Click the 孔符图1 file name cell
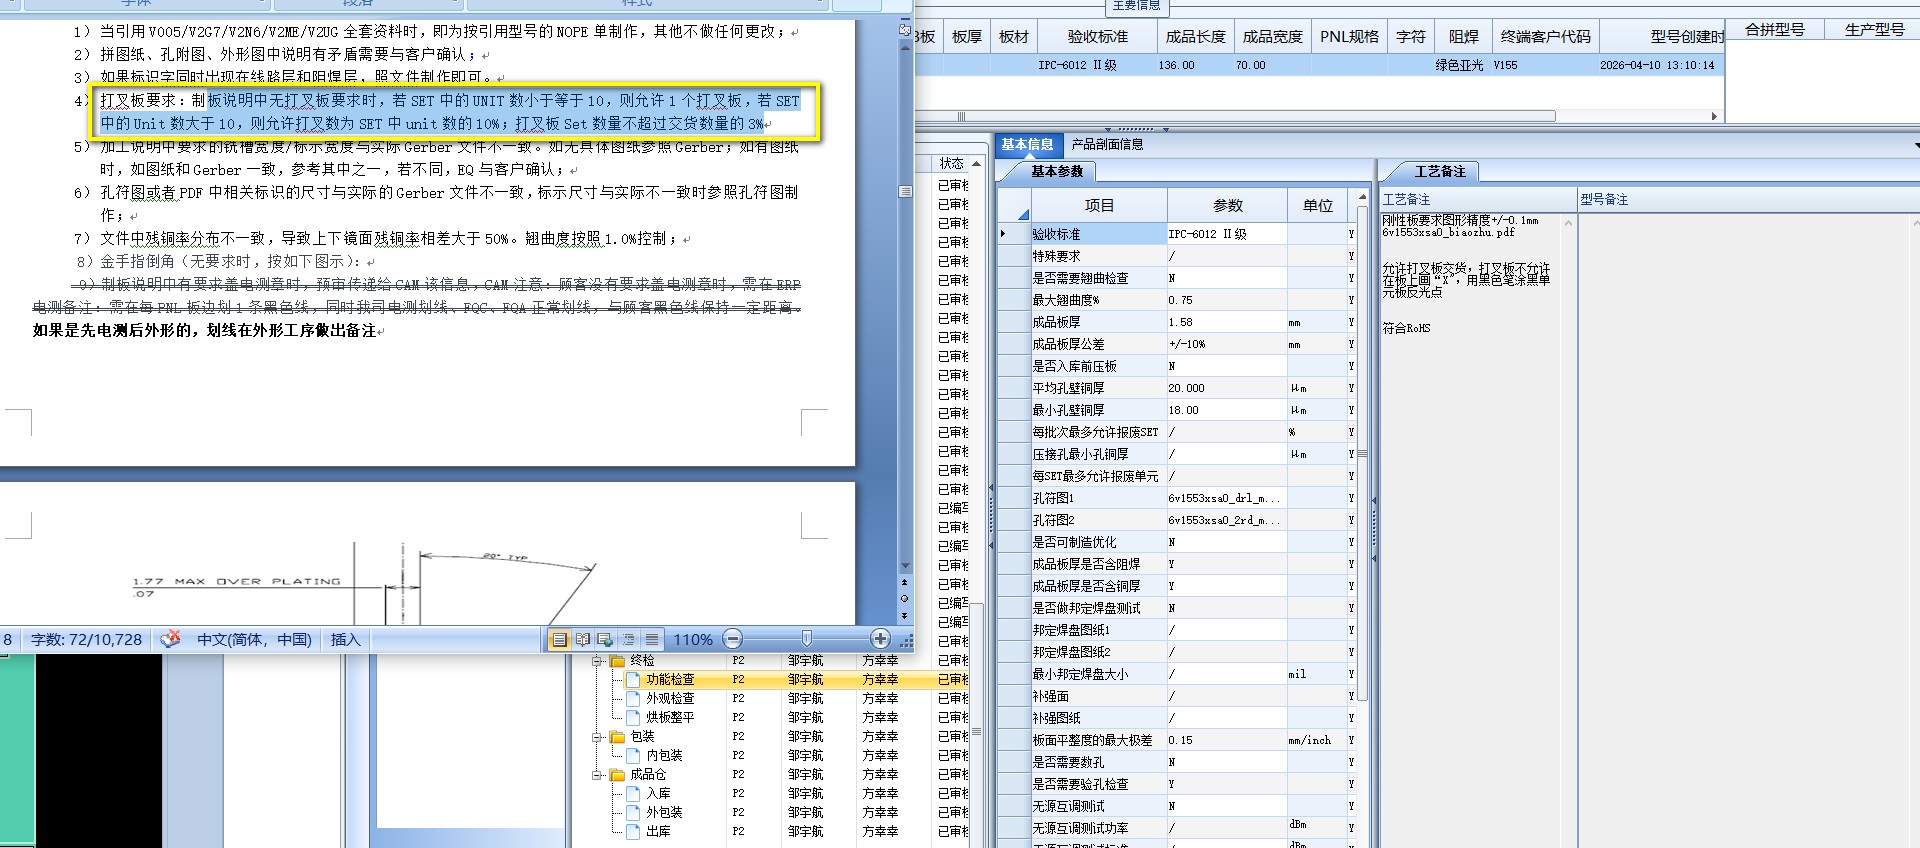The width and height of the screenshot is (1920, 848). (x=1226, y=498)
